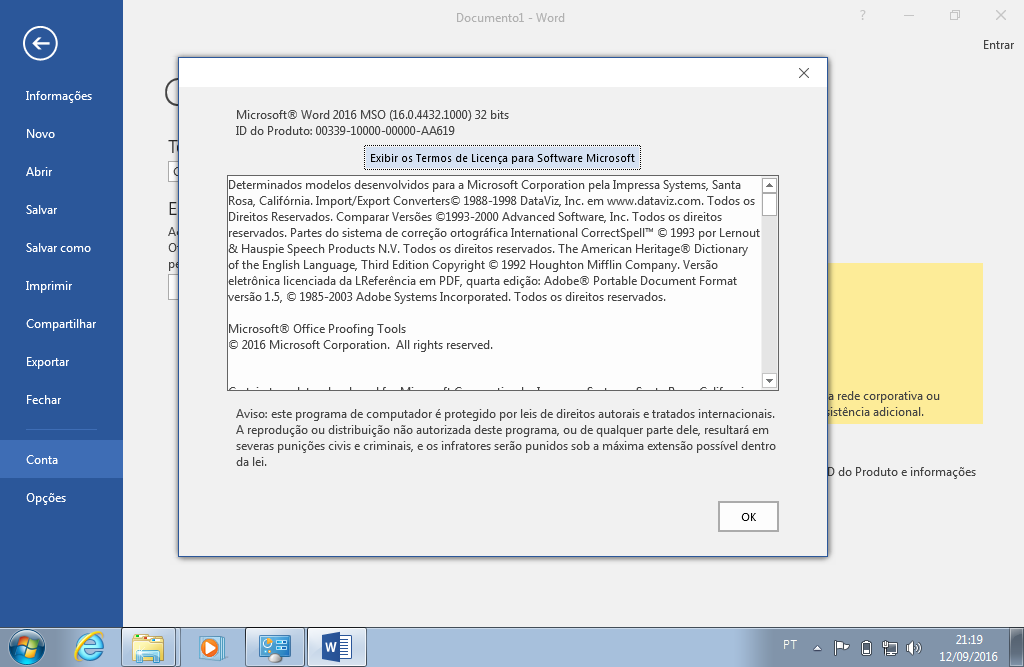Click the Word help question mark icon
This screenshot has height=667, width=1024.
tap(863, 15)
